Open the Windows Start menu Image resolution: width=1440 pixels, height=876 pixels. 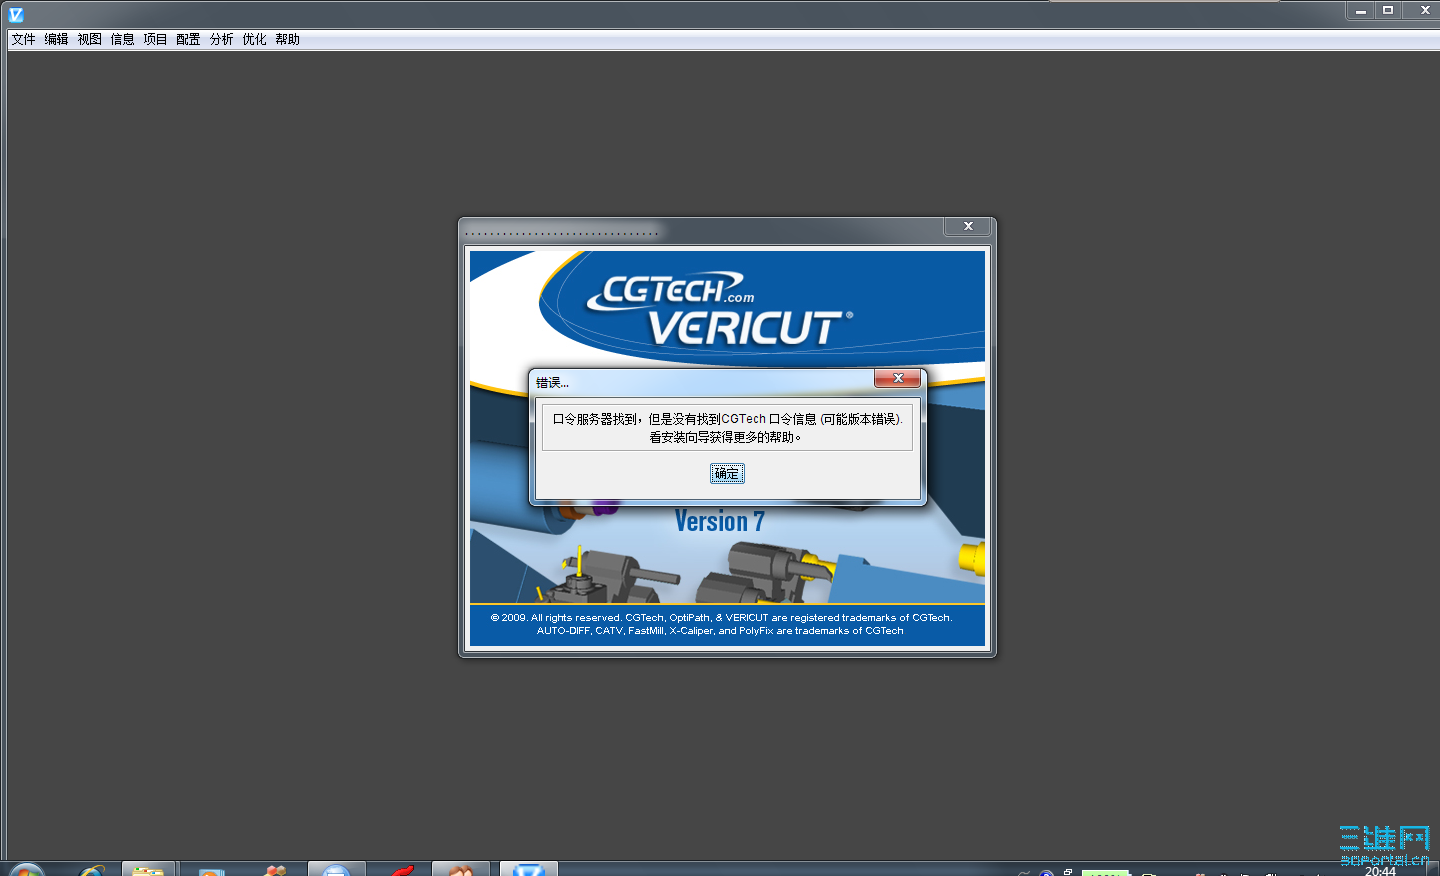pos(26,869)
